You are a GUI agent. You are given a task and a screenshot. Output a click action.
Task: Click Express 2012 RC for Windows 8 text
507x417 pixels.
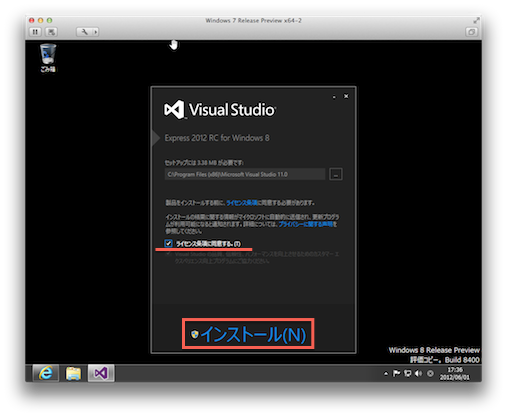tap(217, 138)
